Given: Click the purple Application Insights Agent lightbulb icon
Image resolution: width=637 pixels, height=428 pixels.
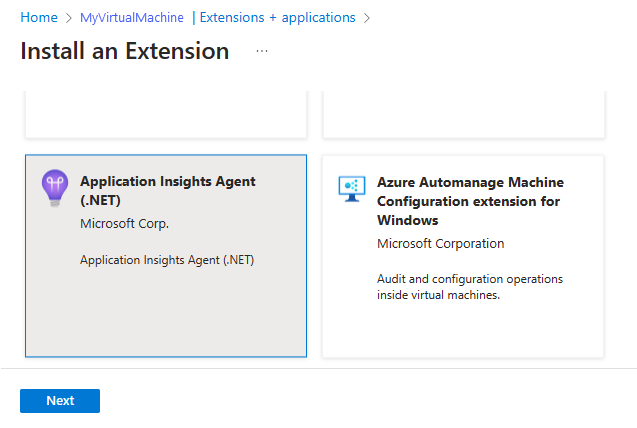Looking at the screenshot, I should (x=53, y=187).
